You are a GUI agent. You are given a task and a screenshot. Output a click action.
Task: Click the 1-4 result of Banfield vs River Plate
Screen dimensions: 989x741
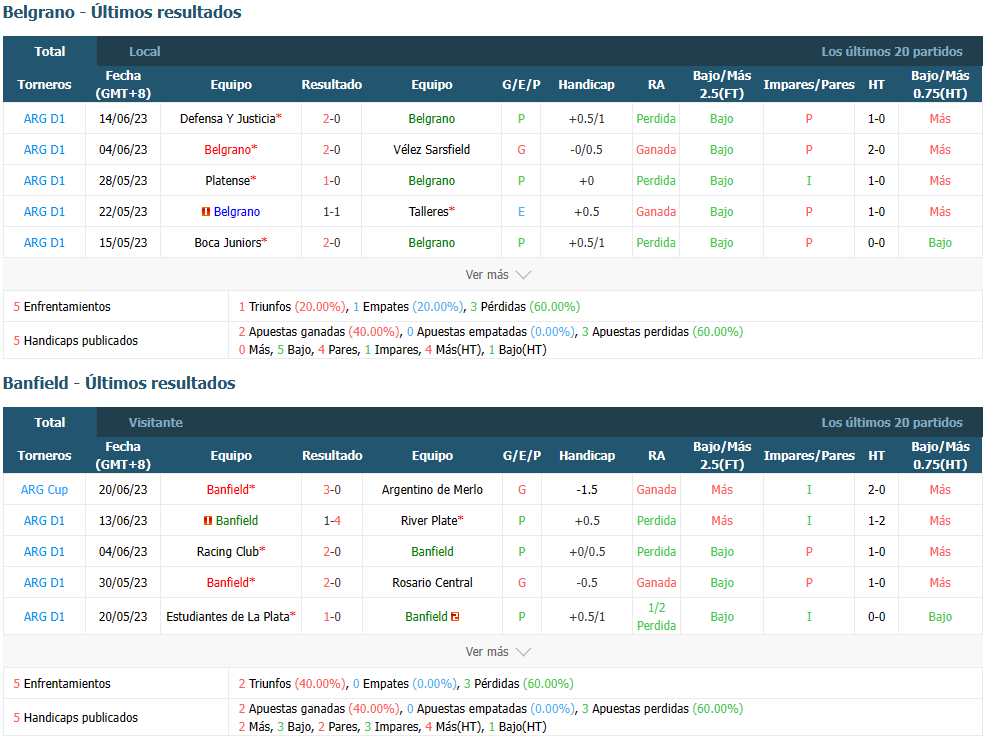coord(332,521)
